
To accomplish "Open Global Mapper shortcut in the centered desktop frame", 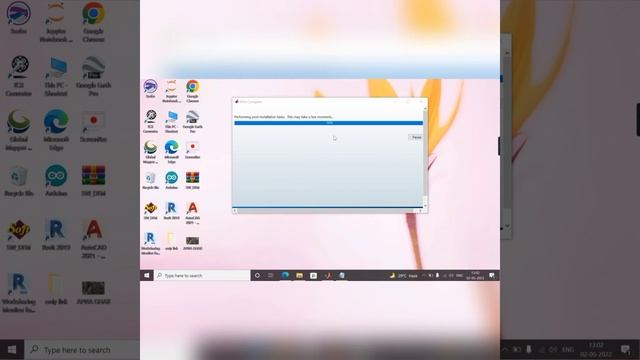I will point(150,152).
